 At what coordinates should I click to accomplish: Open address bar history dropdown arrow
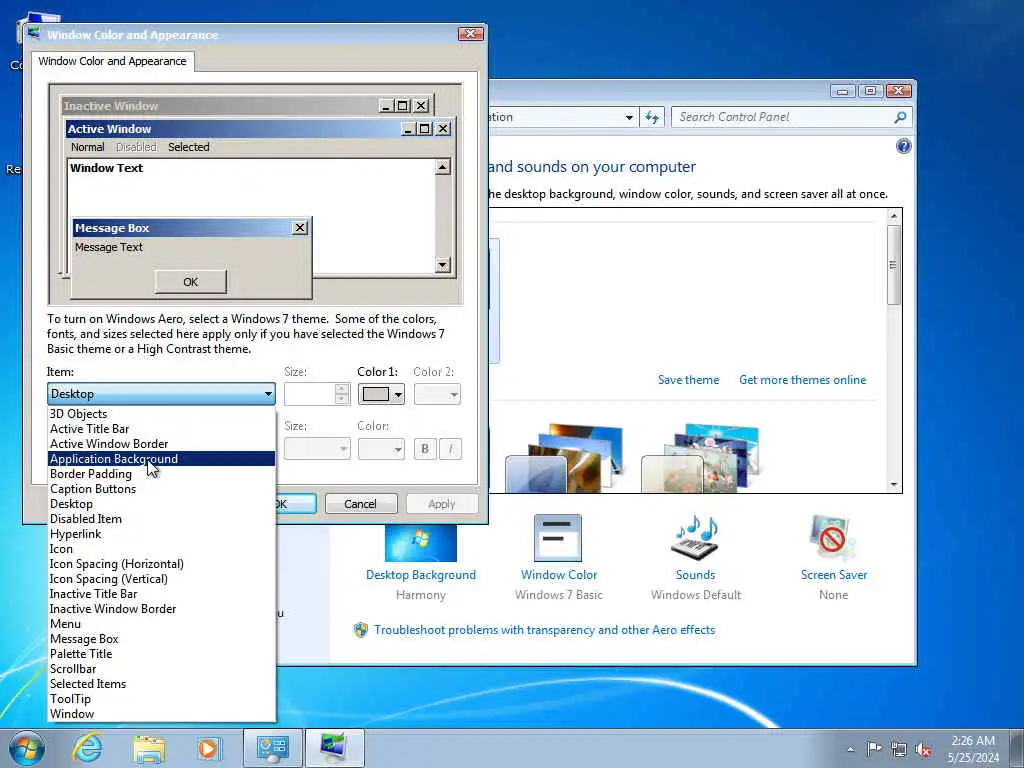point(629,118)
